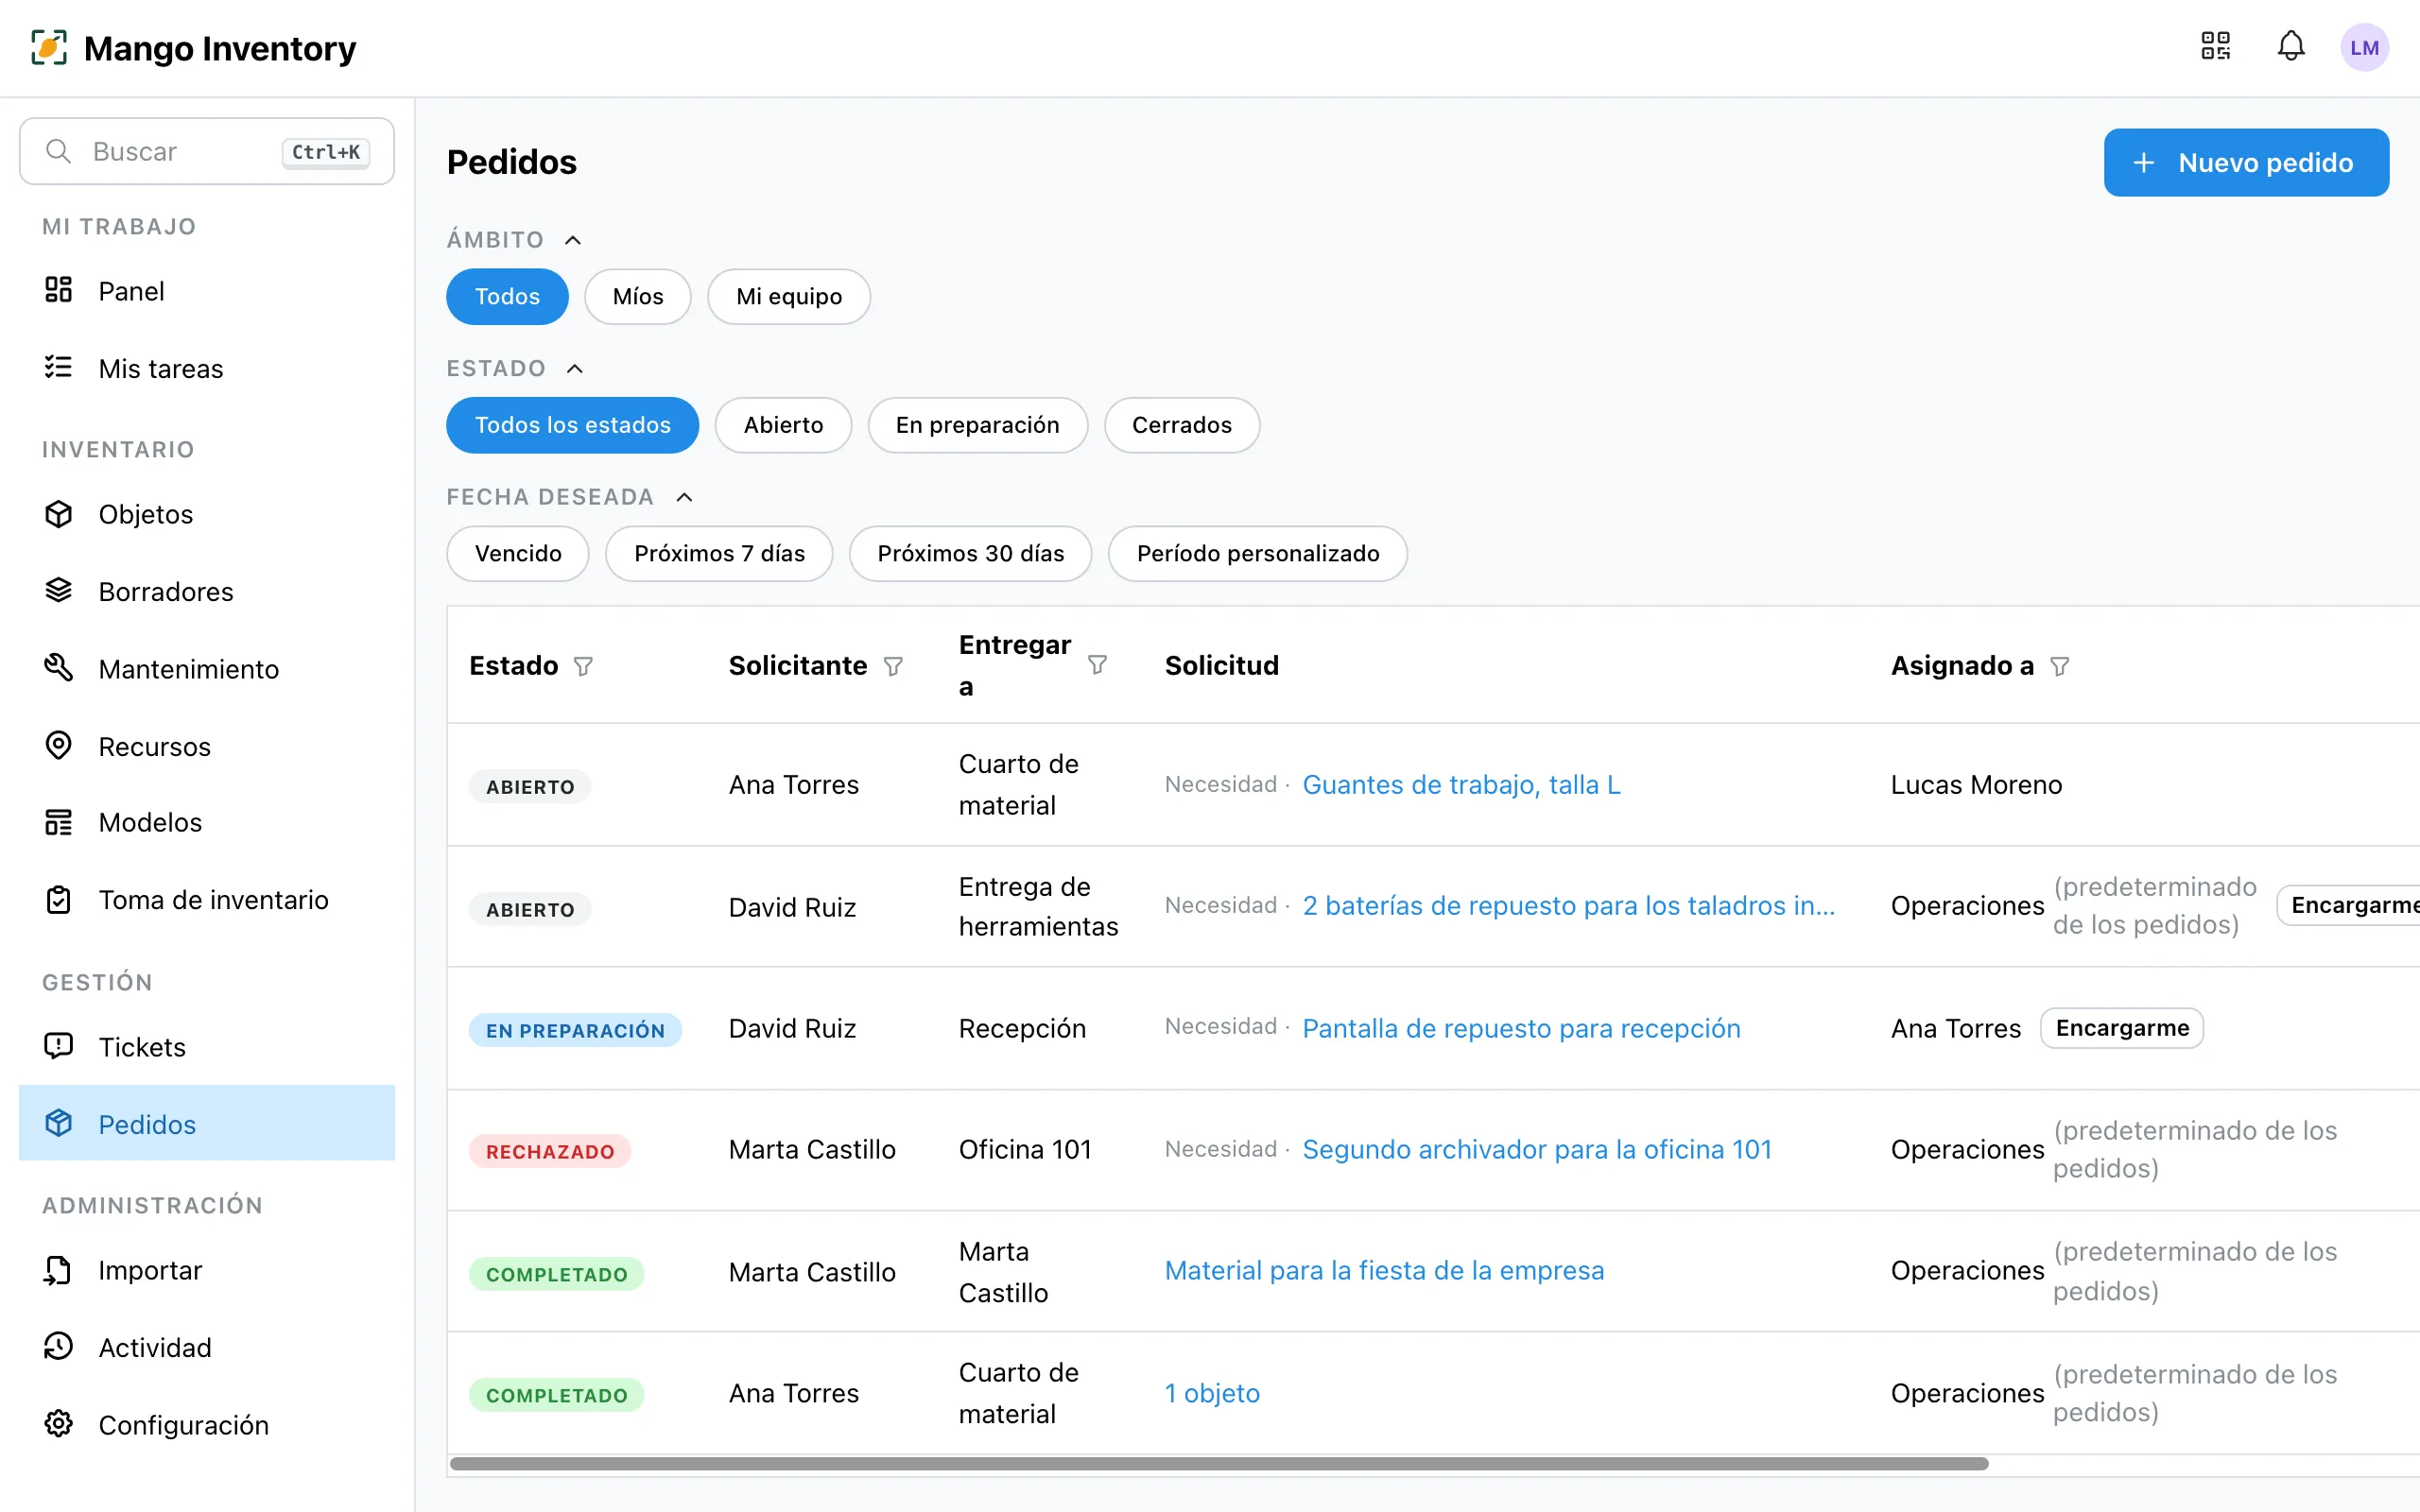Click the horizontal scrollbar under the table
Viewport: 2420px width, 1512px height.
[x=1219, y=1463]
